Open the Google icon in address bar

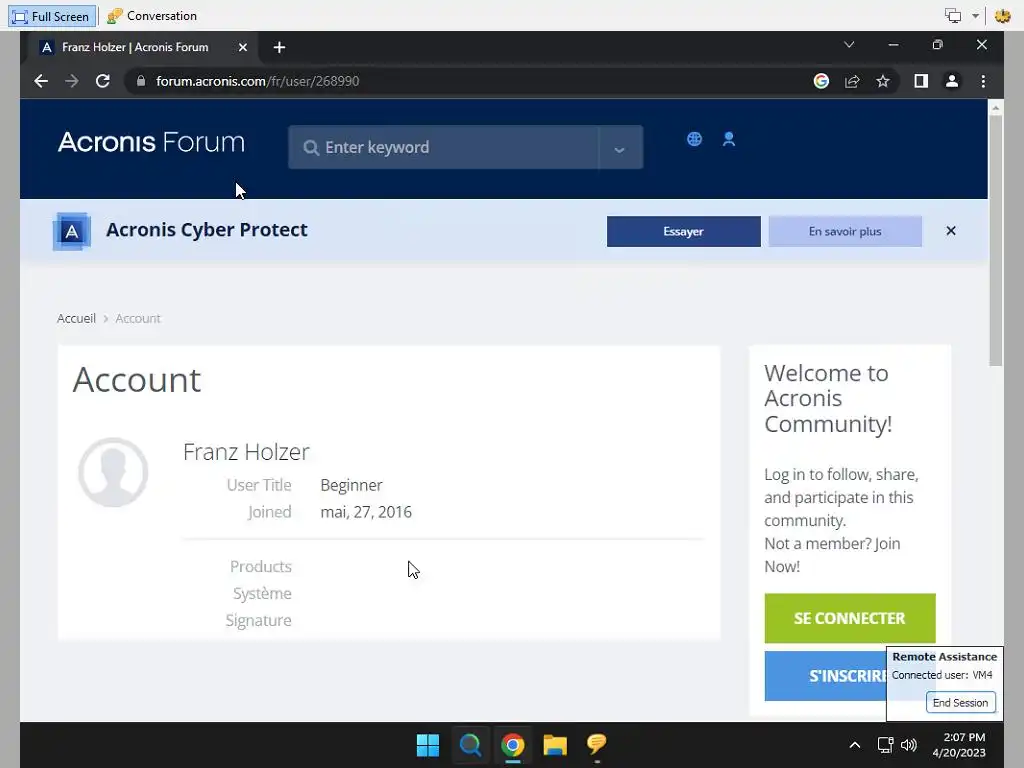pyautogui.click(x=821, y=81)
